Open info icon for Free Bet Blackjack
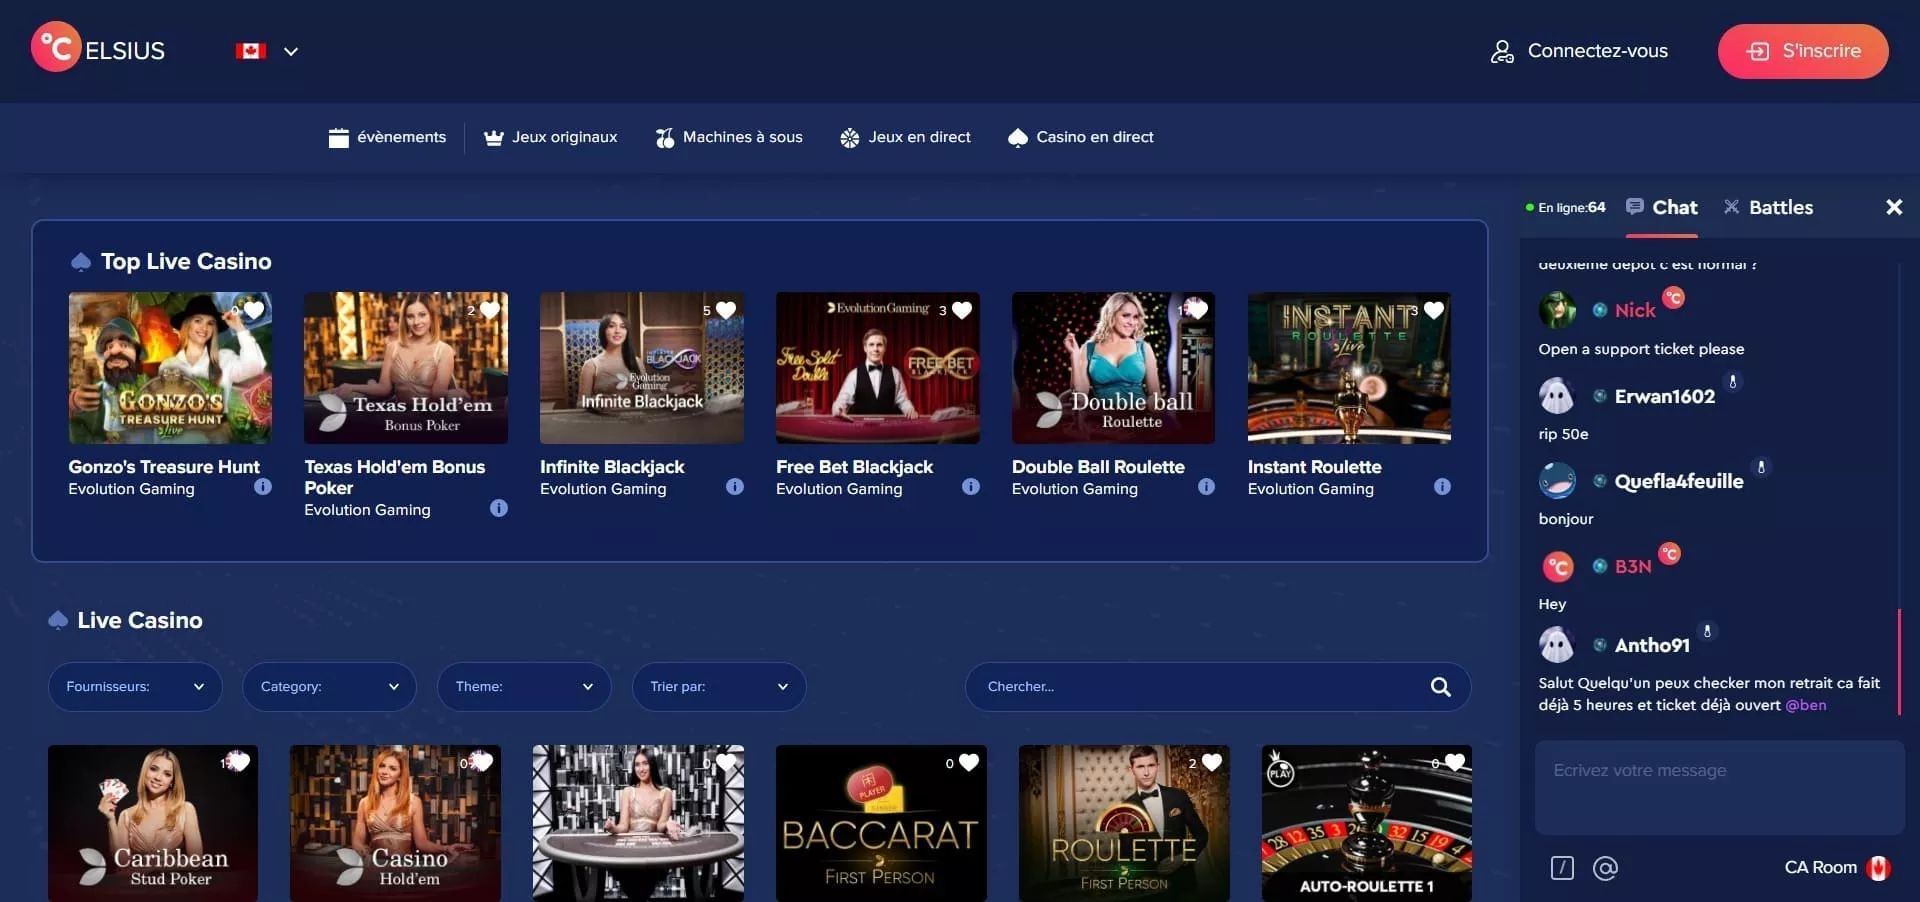Screen dimensions: 1920x902 [970, 487]
